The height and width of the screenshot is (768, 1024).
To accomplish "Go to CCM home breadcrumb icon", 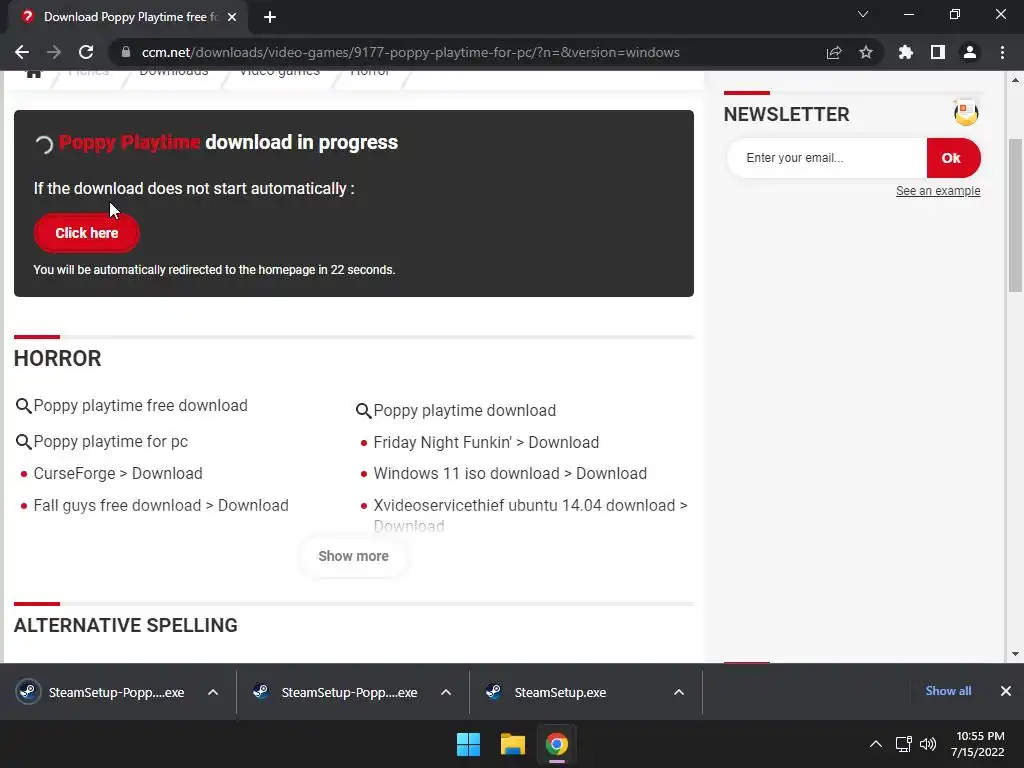I will pyautogui.click(x=33, y=73).
